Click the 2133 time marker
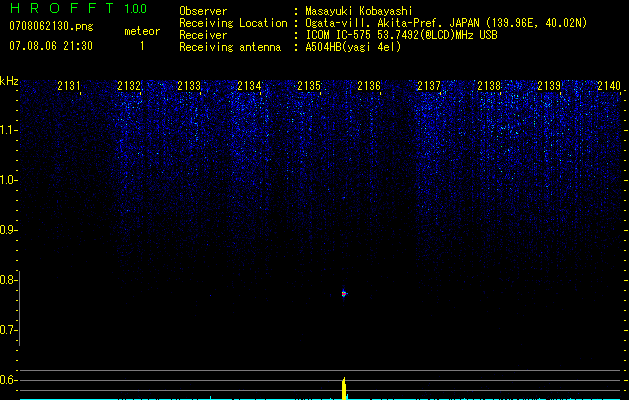The width and height of the screenshot is (629, 400). [189, 86]
